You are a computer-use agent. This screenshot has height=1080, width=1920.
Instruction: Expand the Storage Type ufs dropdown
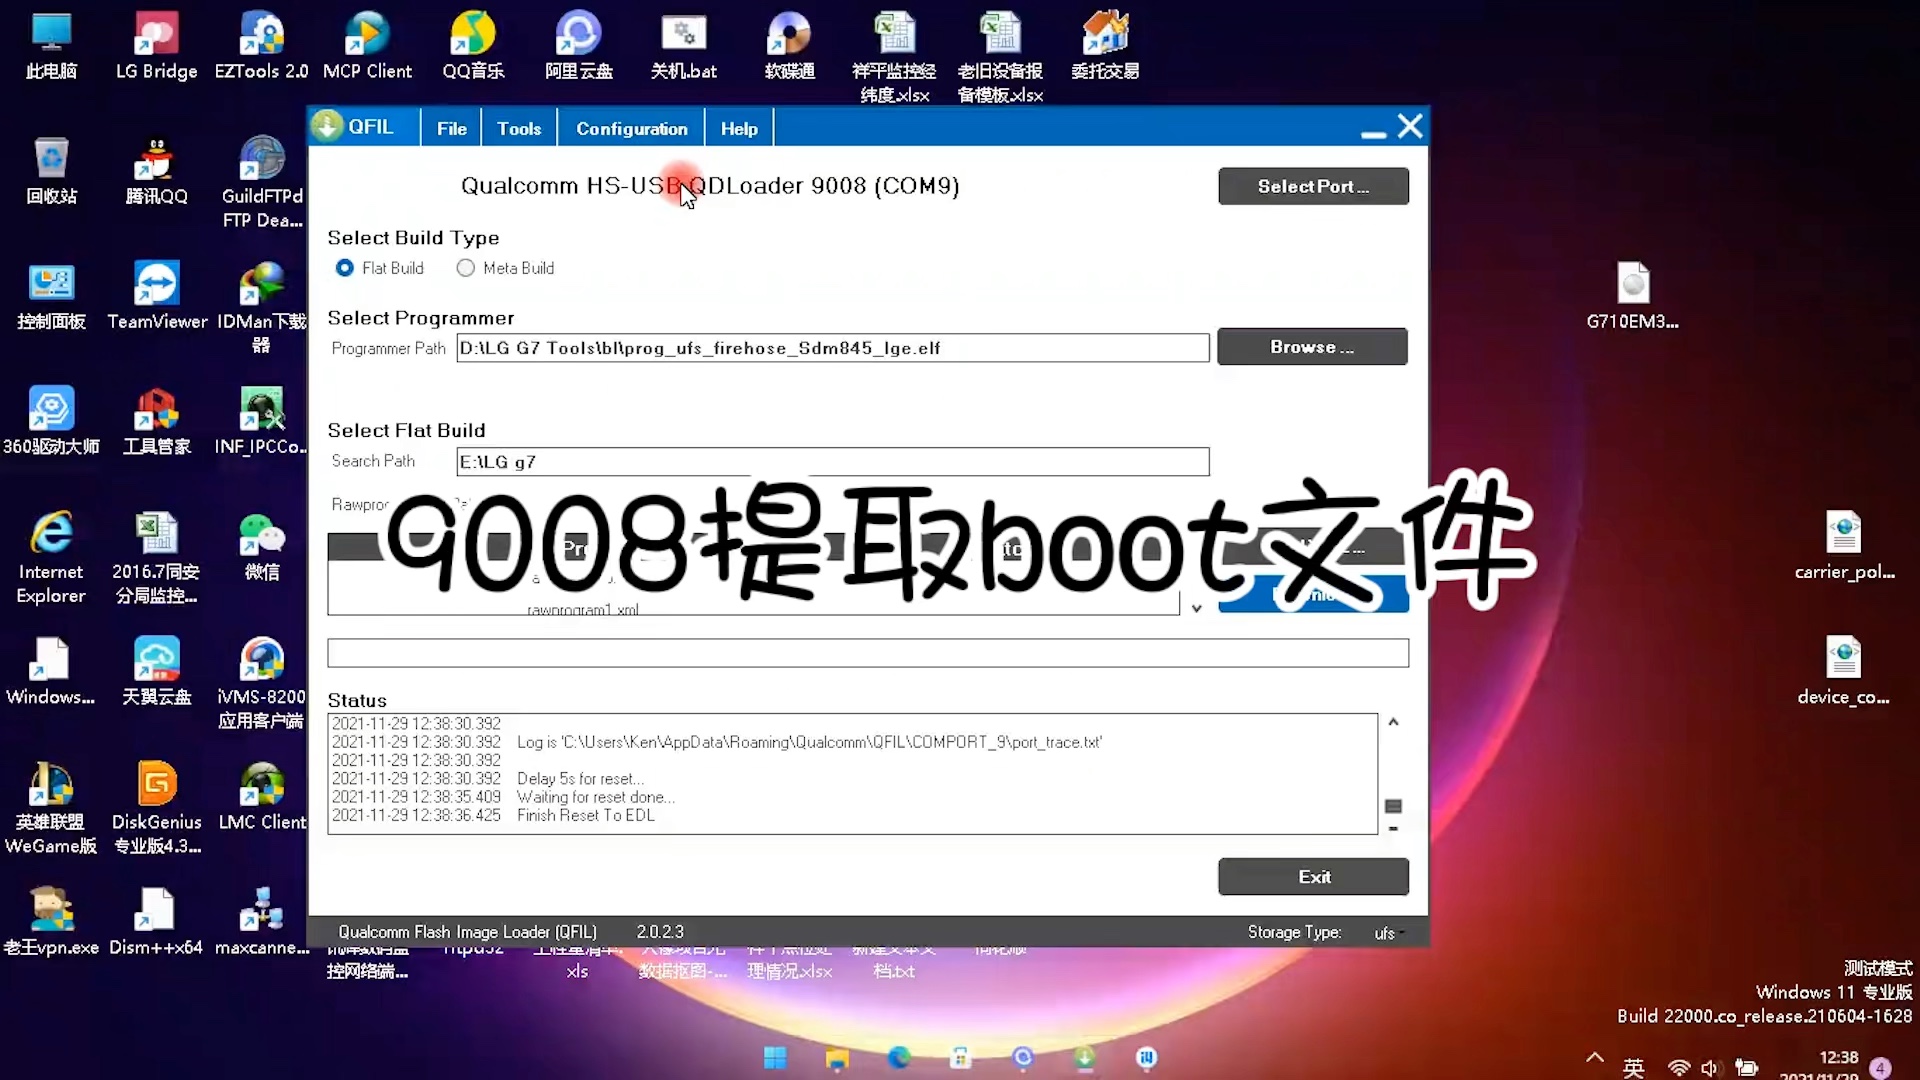[x=1389, y=933]
